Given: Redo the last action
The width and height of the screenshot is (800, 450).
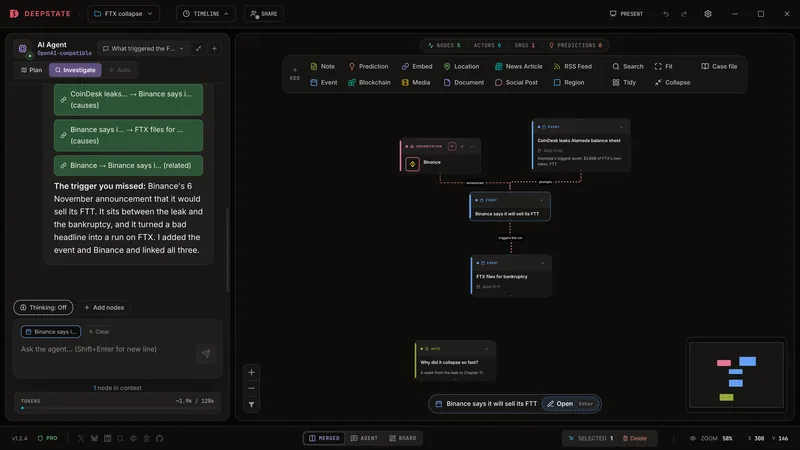Looking at the screenshot, I should click(684, 14).
